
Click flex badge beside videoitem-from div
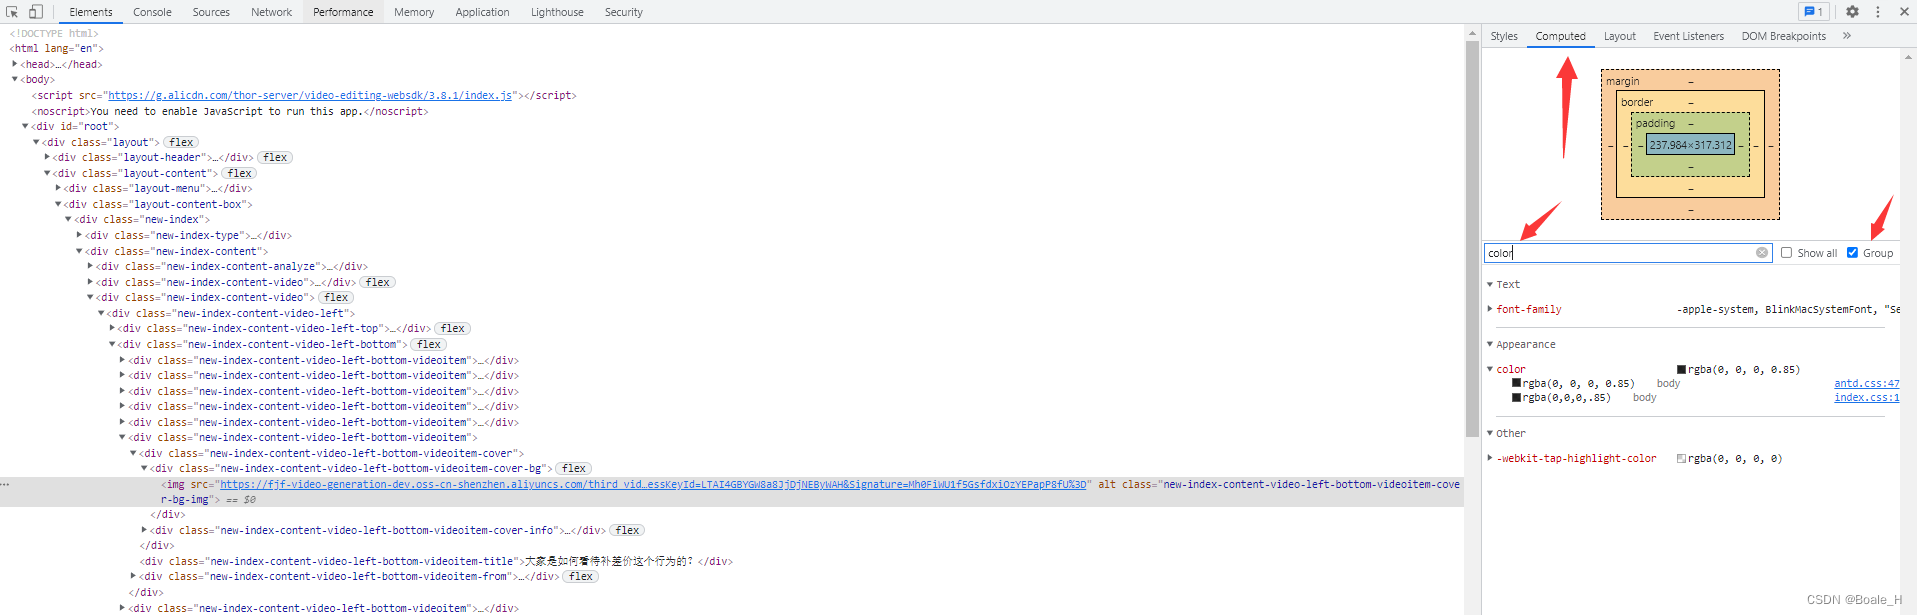coord(581,576)
